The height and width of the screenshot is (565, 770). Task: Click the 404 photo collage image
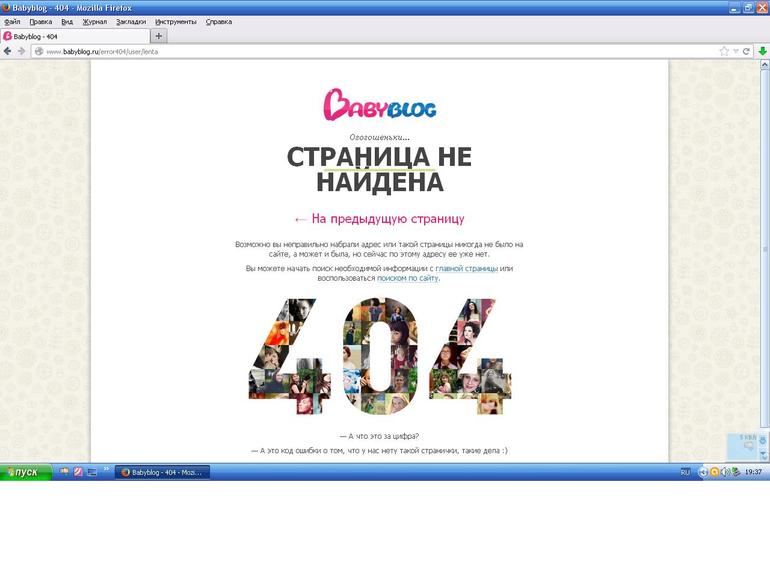click(x=380, y=356)
